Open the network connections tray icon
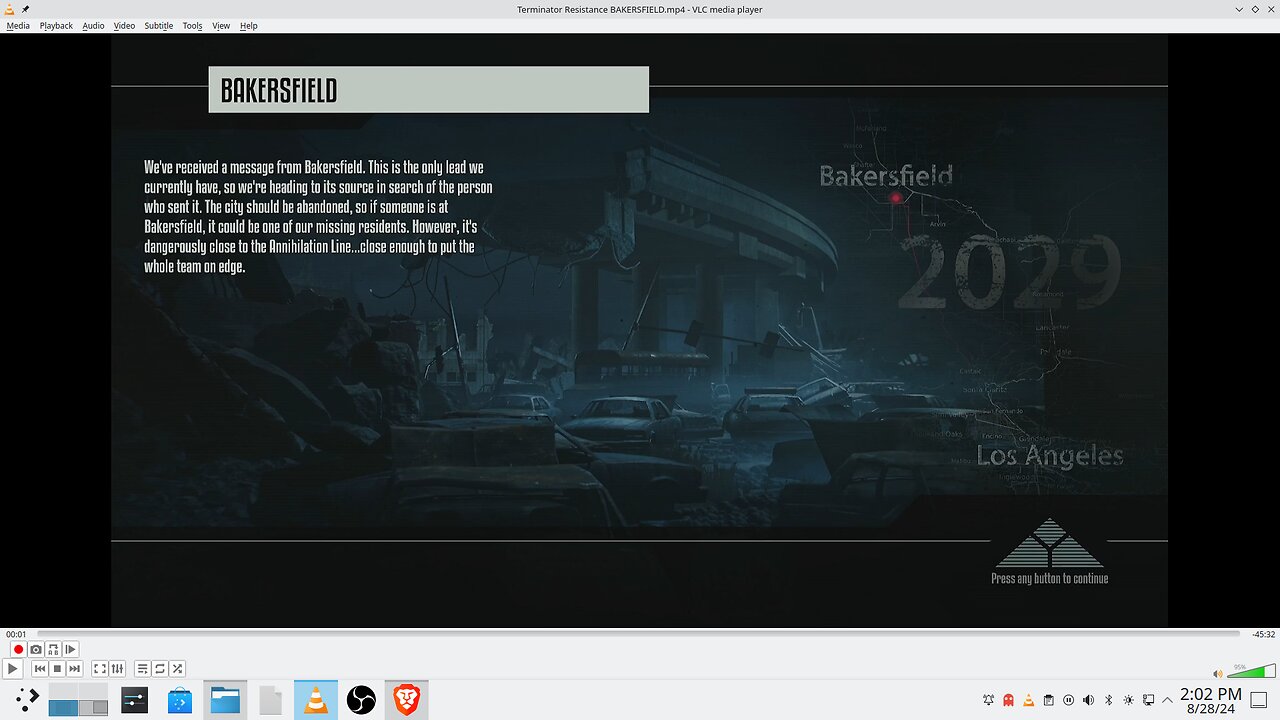This screenshot has width=1280, height=720. pyautogui.click(x=1148, y=700)
